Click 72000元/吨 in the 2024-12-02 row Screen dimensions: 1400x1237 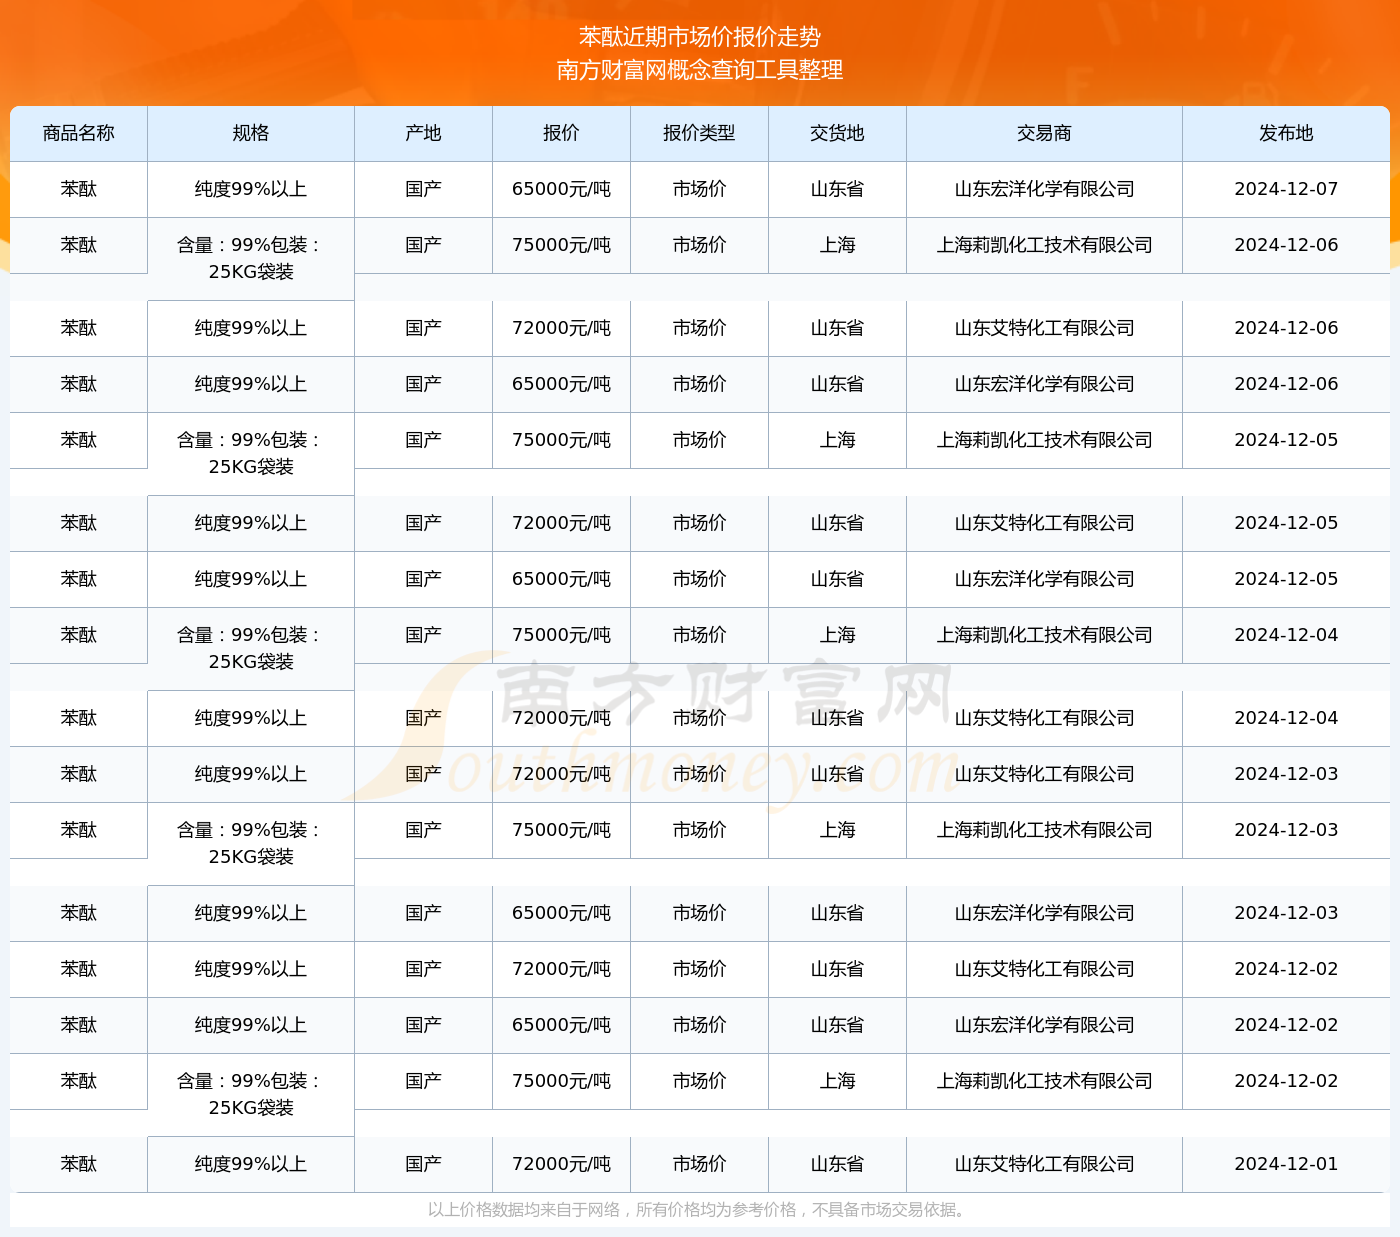[x=561, y=969]
